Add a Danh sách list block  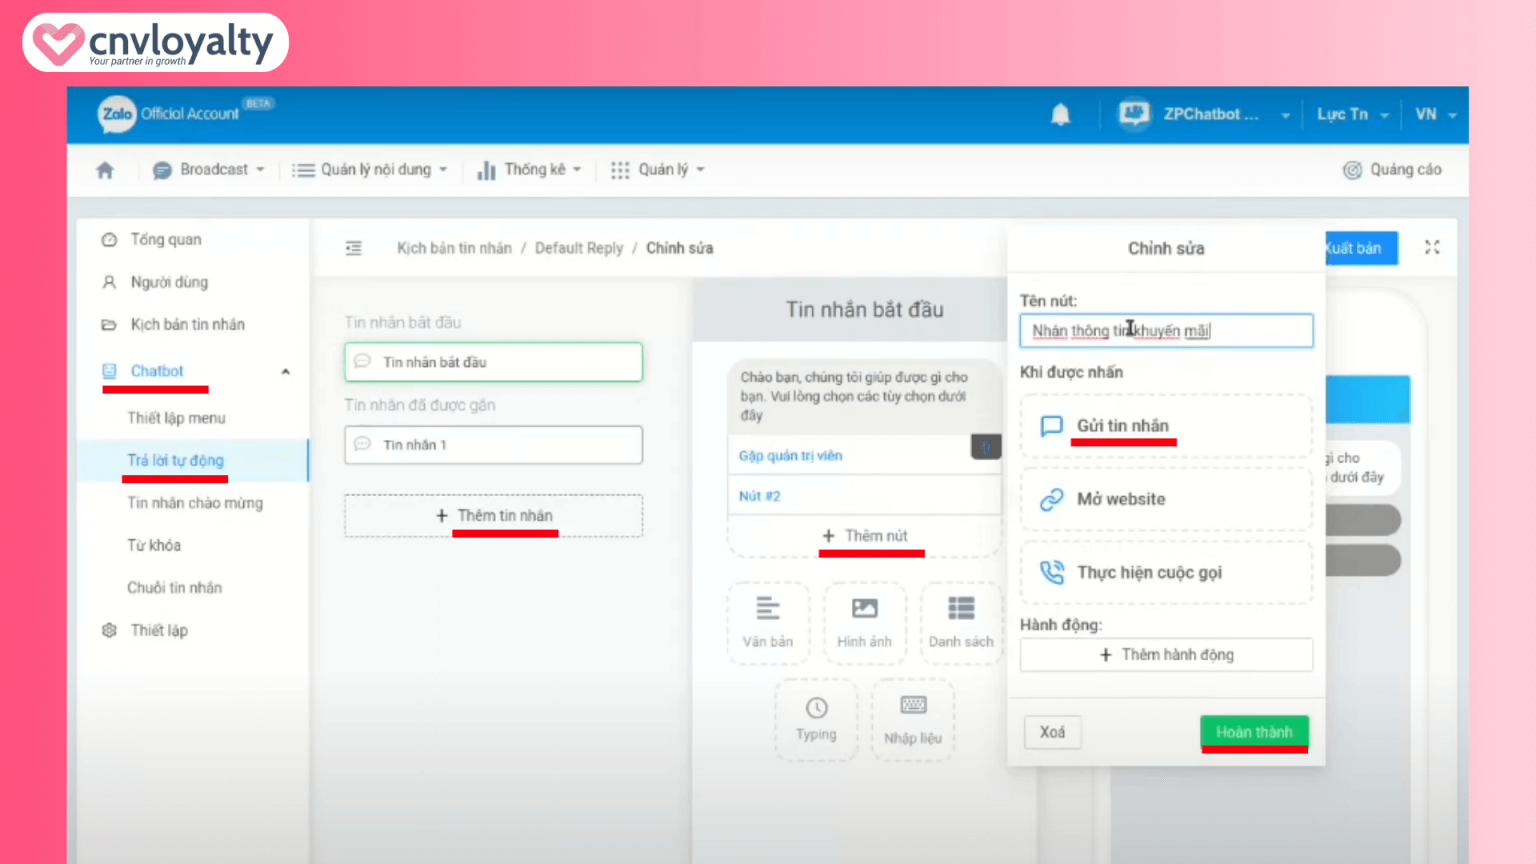click(x=961, y=622)
